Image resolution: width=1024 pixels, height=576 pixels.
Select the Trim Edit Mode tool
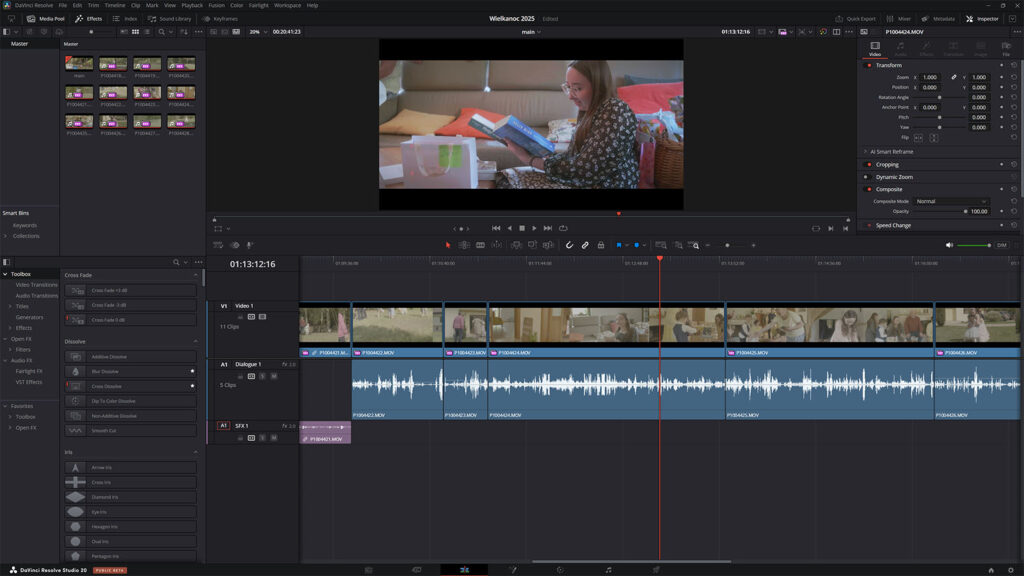click(464, 245)
